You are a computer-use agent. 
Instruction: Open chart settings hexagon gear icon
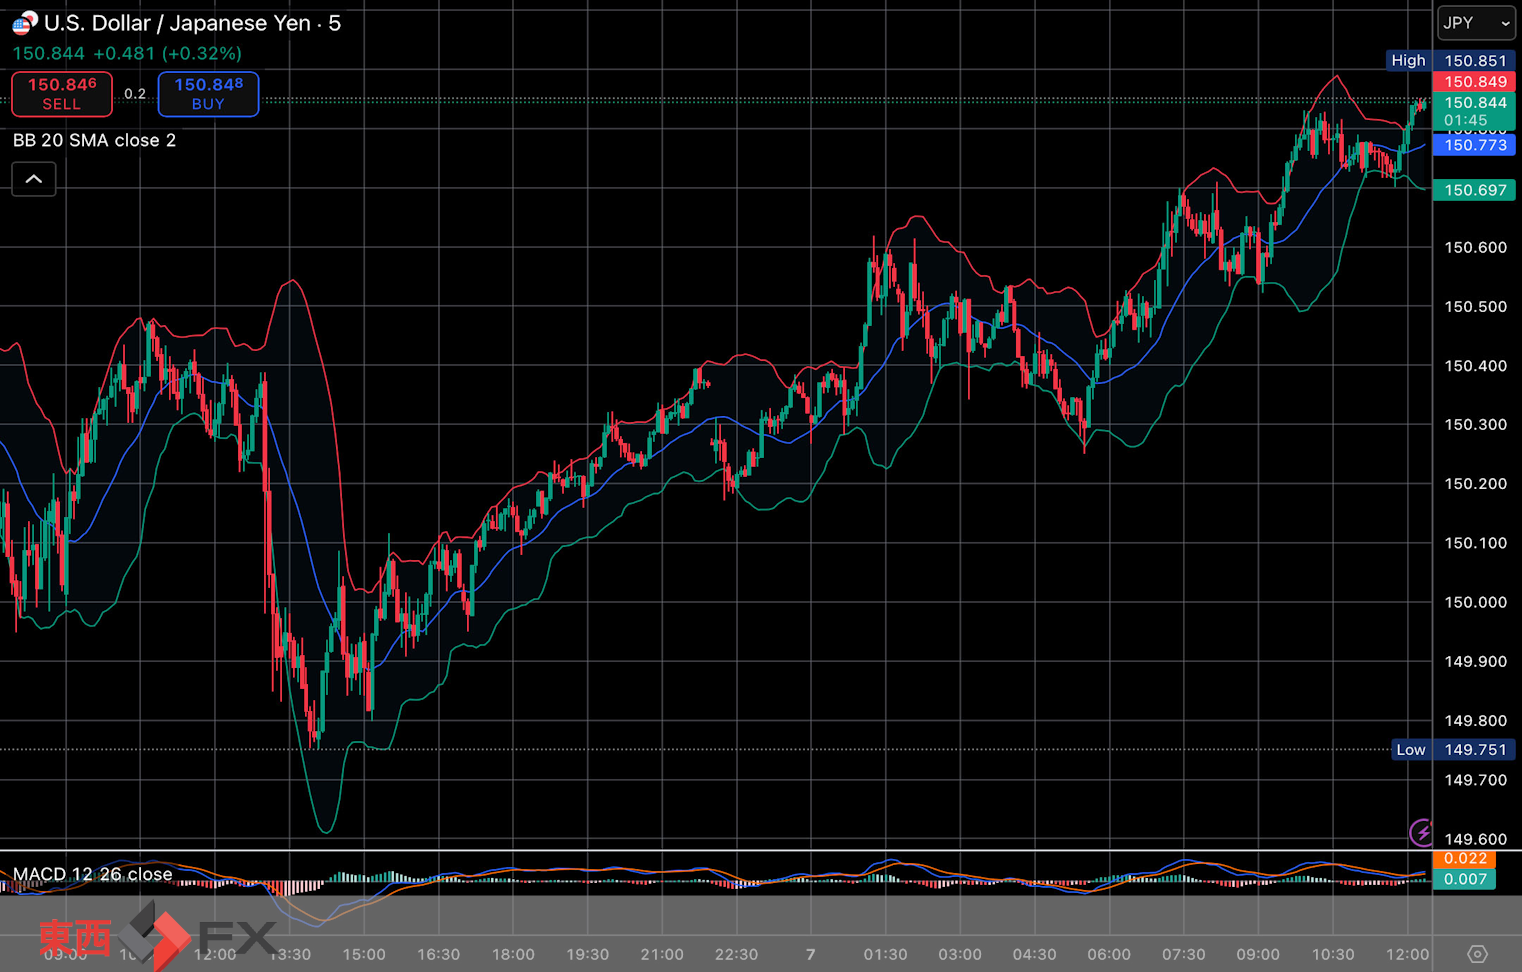[x=1477, y=954]
